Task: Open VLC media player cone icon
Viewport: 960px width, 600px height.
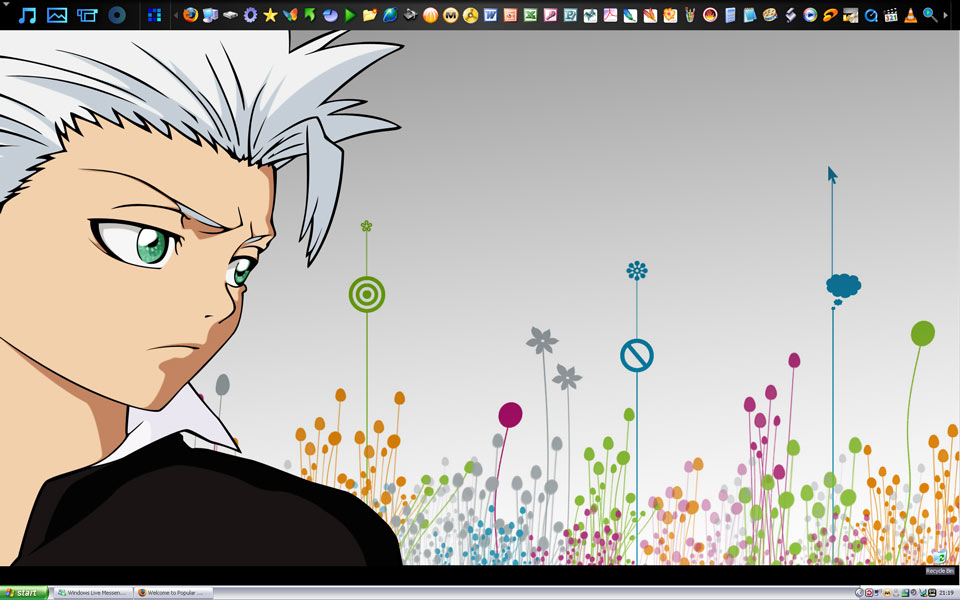Action: 910,15
